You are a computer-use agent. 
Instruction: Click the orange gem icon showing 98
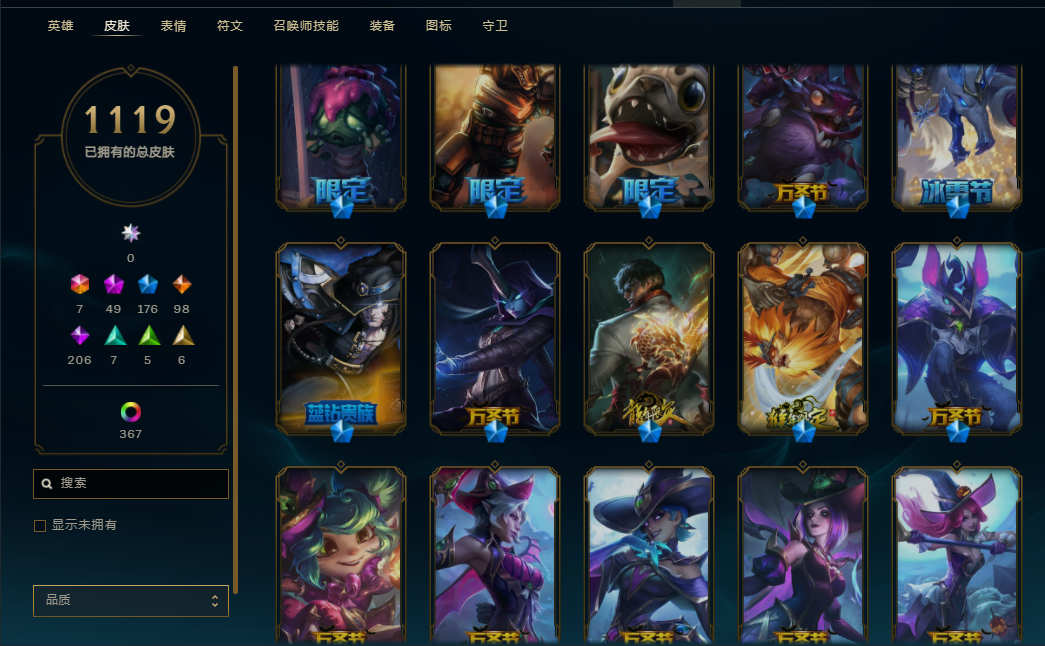[182, 284]
